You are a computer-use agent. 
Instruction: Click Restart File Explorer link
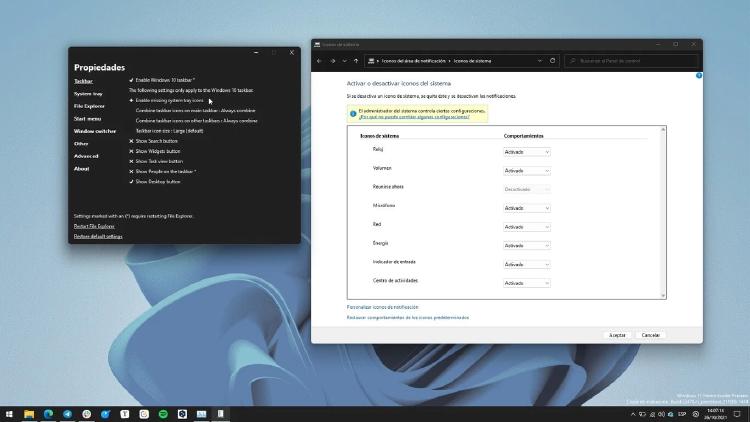(x=94, y=226)
